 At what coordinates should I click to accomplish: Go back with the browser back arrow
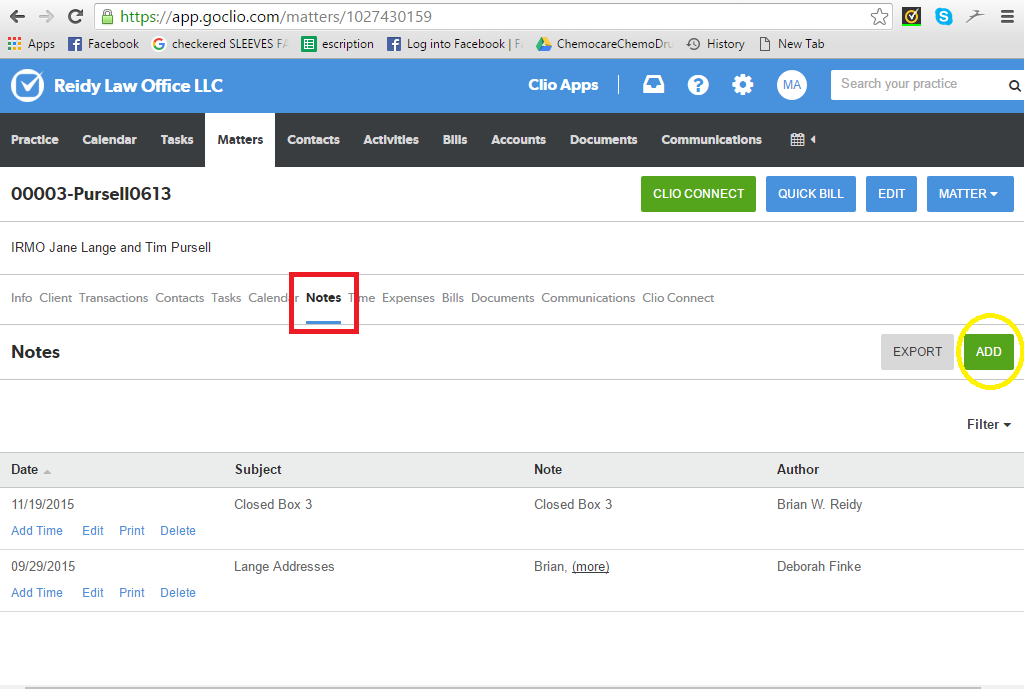pyautogui.click(x=18, y=16)
